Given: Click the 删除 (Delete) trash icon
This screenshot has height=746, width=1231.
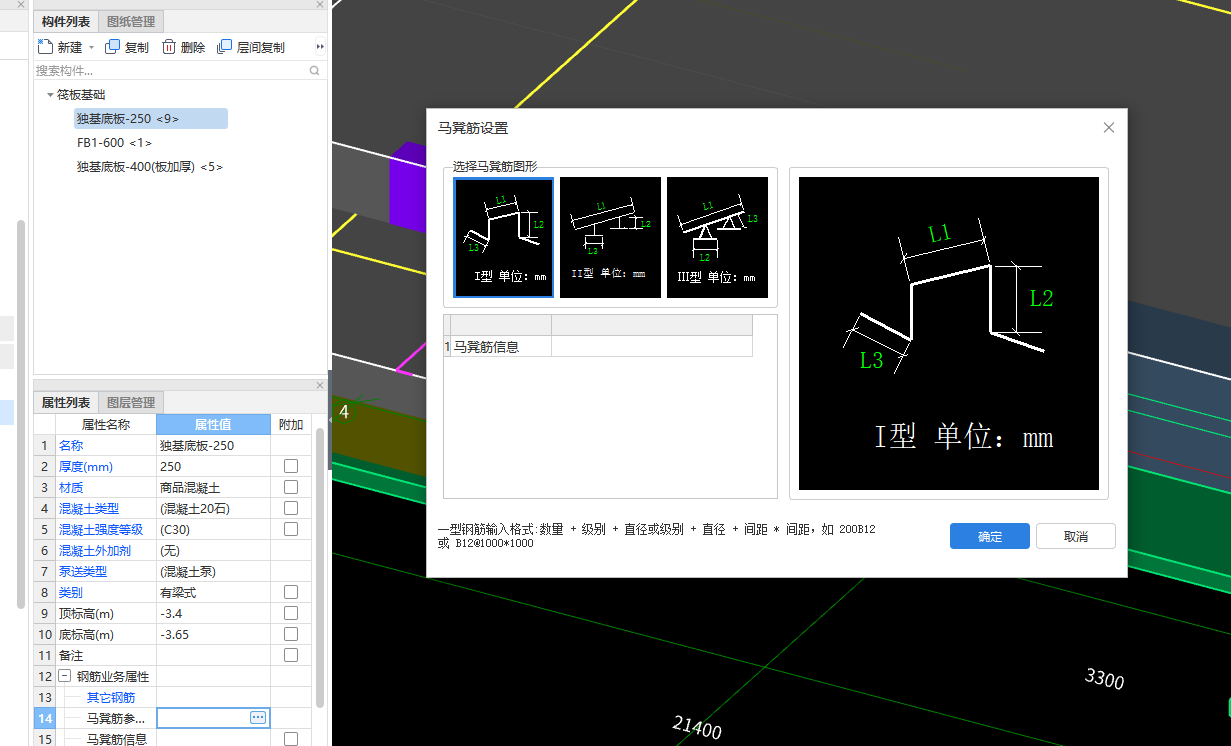Looking at the screenshot, I should (x=169, y=46).
